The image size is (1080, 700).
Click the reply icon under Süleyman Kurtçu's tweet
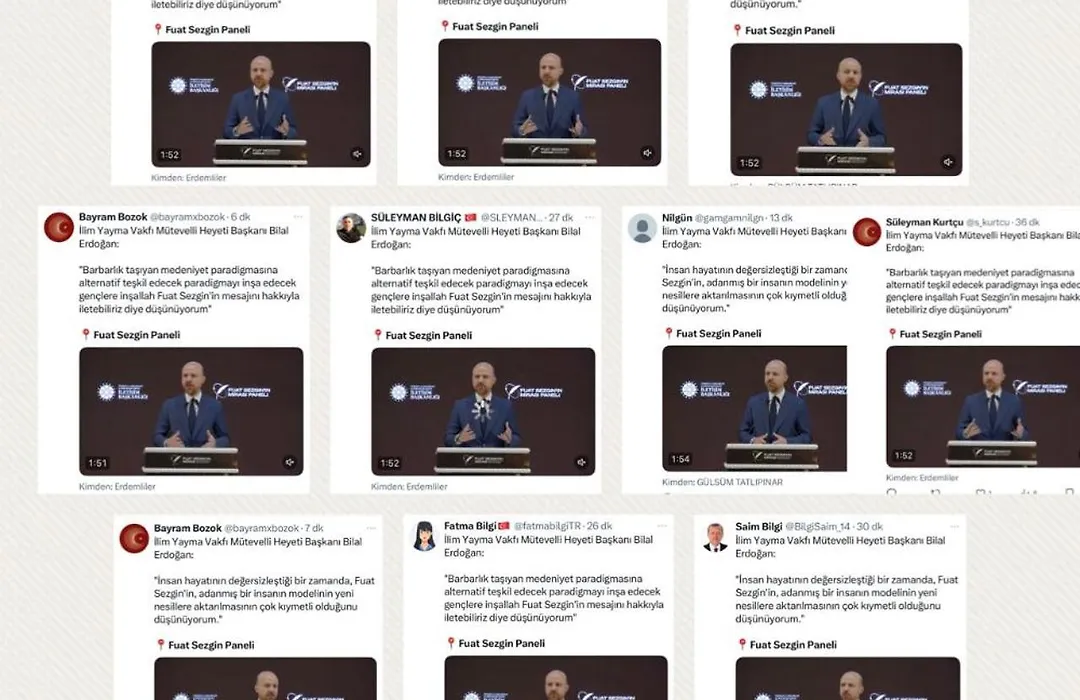coord(892,493)
